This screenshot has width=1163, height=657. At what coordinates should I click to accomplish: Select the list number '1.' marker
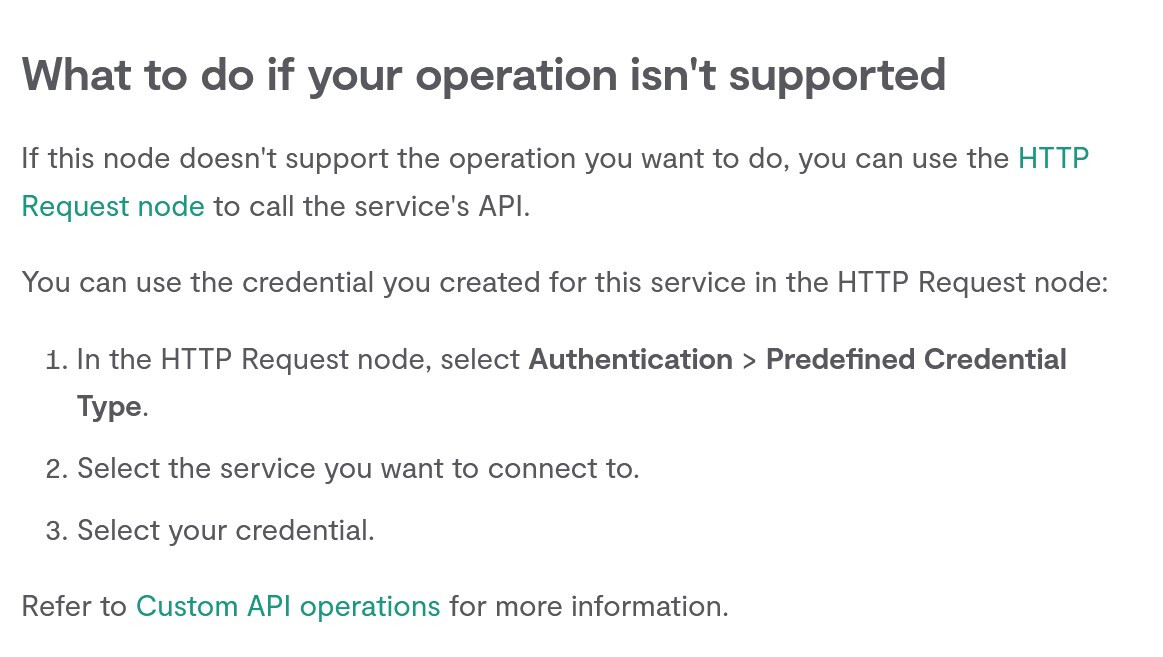click(x=57, y=360)
